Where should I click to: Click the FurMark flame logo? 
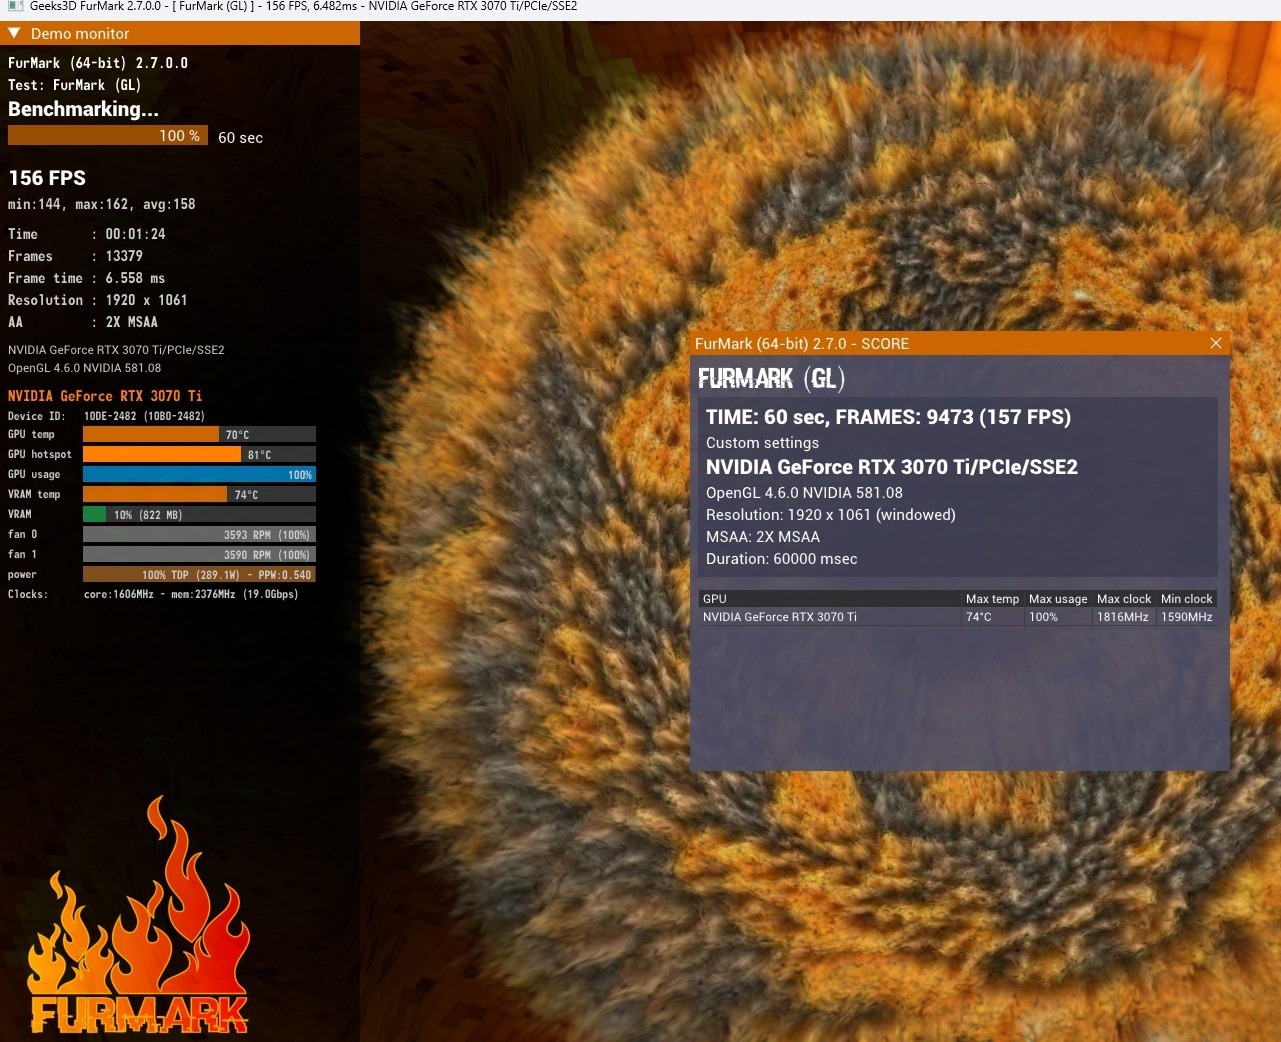tap(139, 916)
